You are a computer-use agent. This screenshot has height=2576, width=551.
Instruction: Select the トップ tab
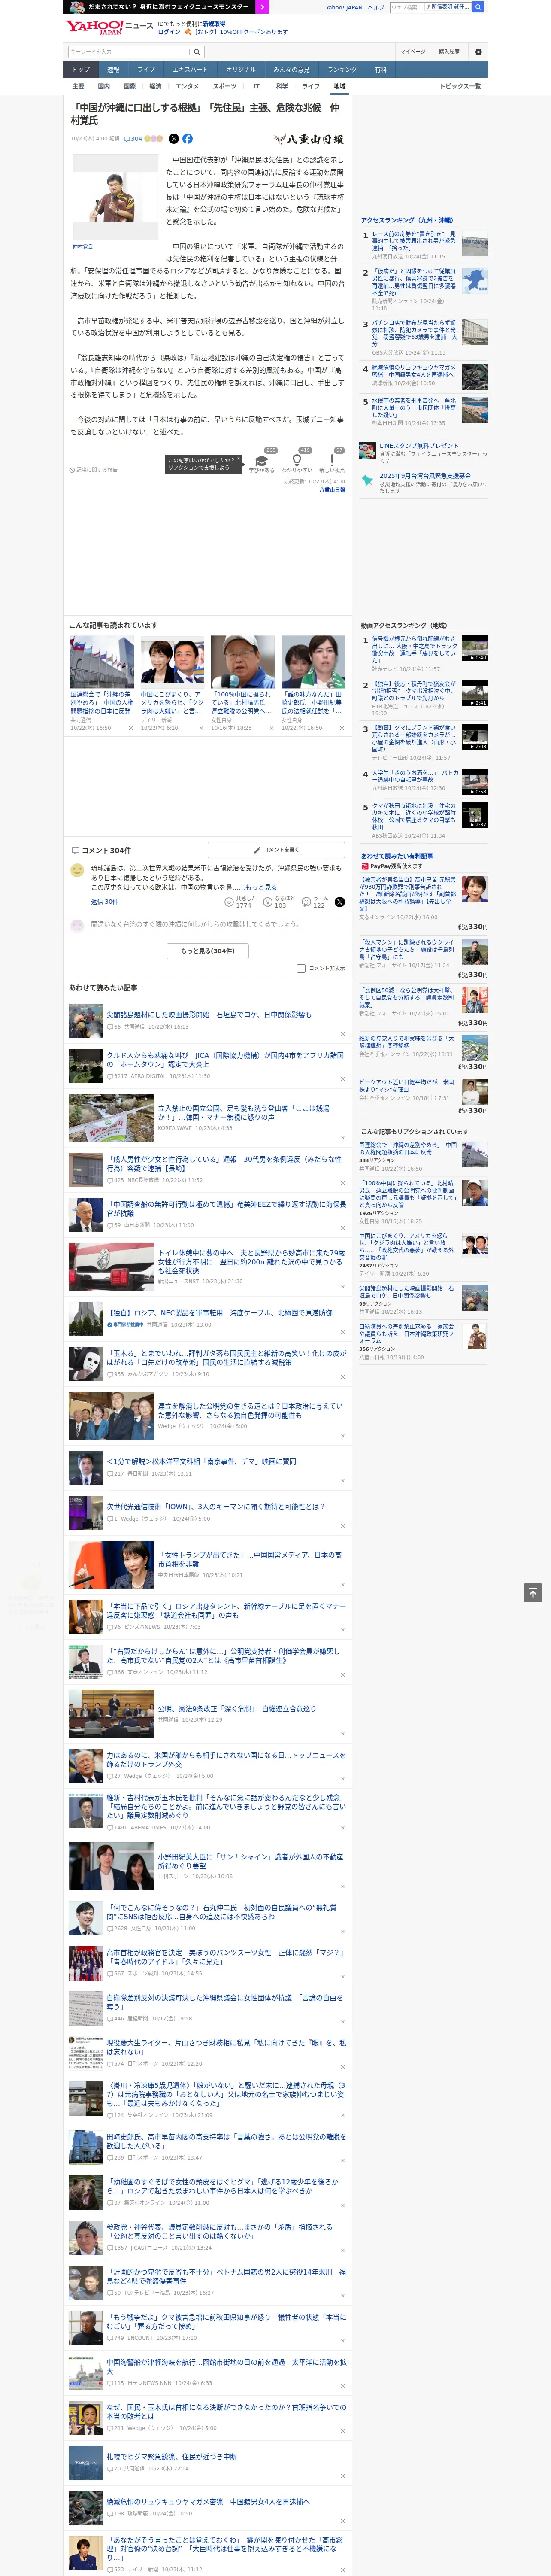click(x=81, y=70)
